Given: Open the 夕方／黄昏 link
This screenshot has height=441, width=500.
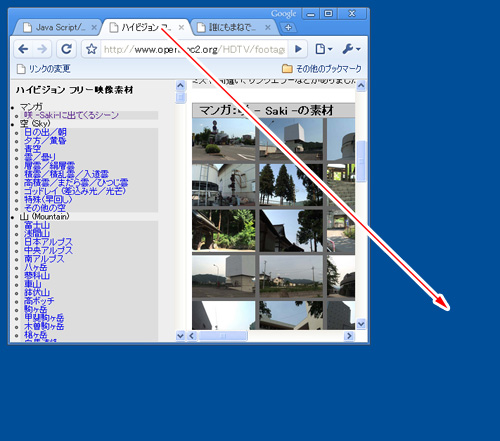Looking at the screenshot, I should (x=45, y=141).
